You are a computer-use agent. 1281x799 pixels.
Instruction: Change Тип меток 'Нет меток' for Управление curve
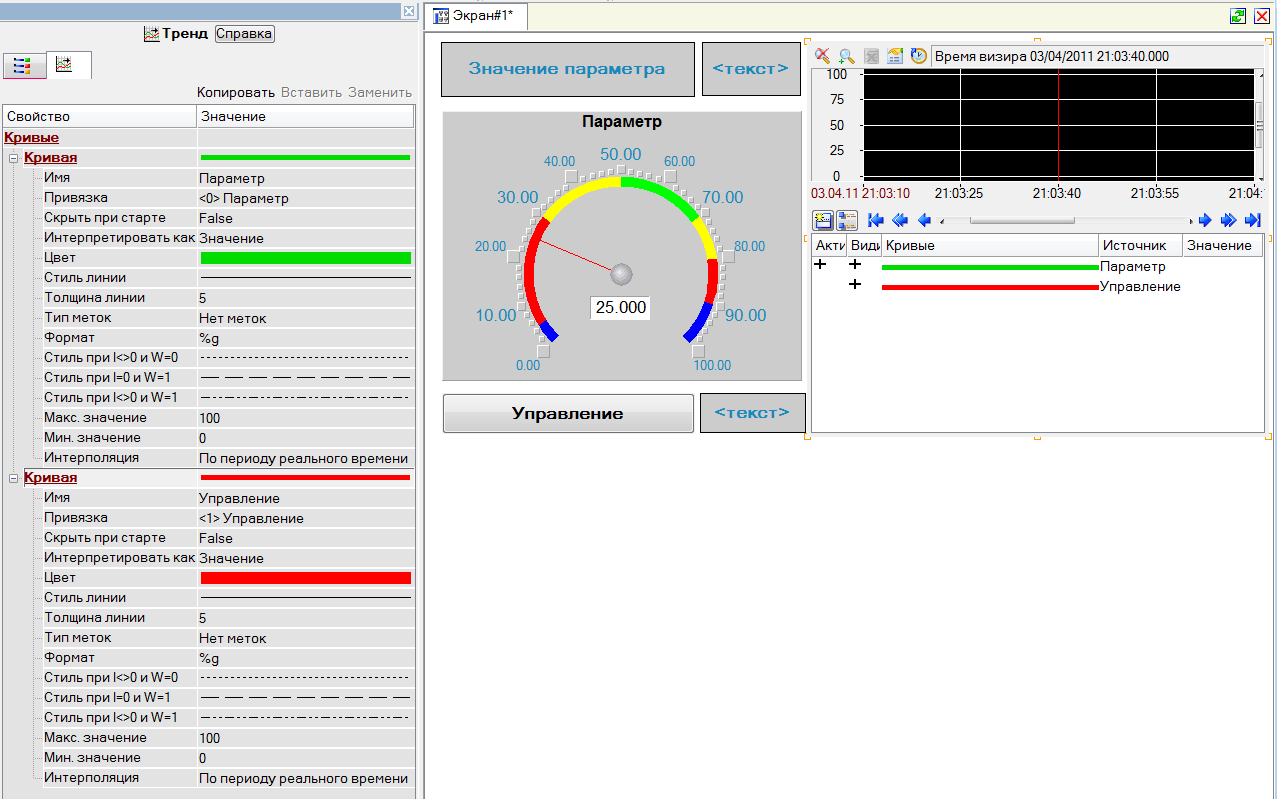[x=306, y=638]
